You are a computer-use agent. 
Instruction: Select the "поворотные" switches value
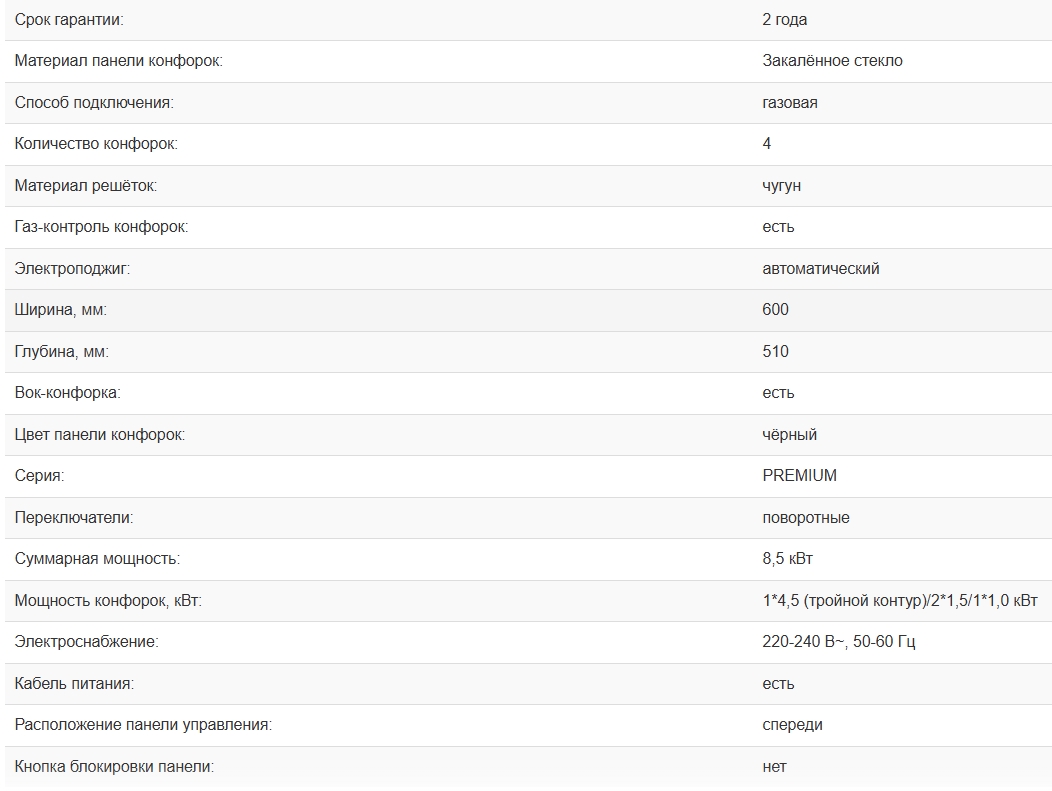tap(805, 518)
